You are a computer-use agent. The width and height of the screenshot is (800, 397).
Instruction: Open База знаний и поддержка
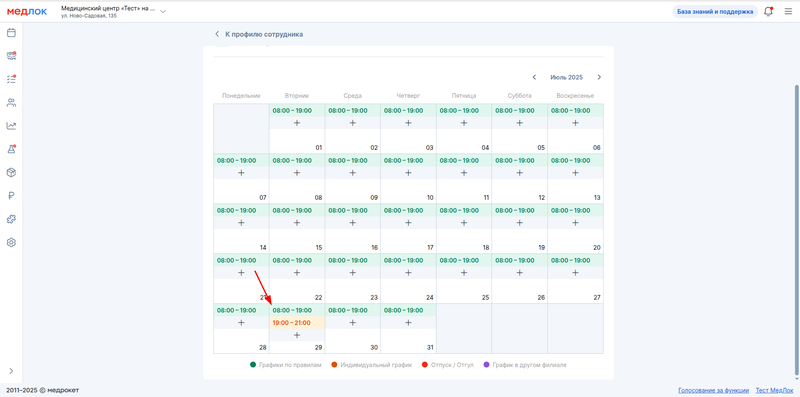(x=715, y=12)
